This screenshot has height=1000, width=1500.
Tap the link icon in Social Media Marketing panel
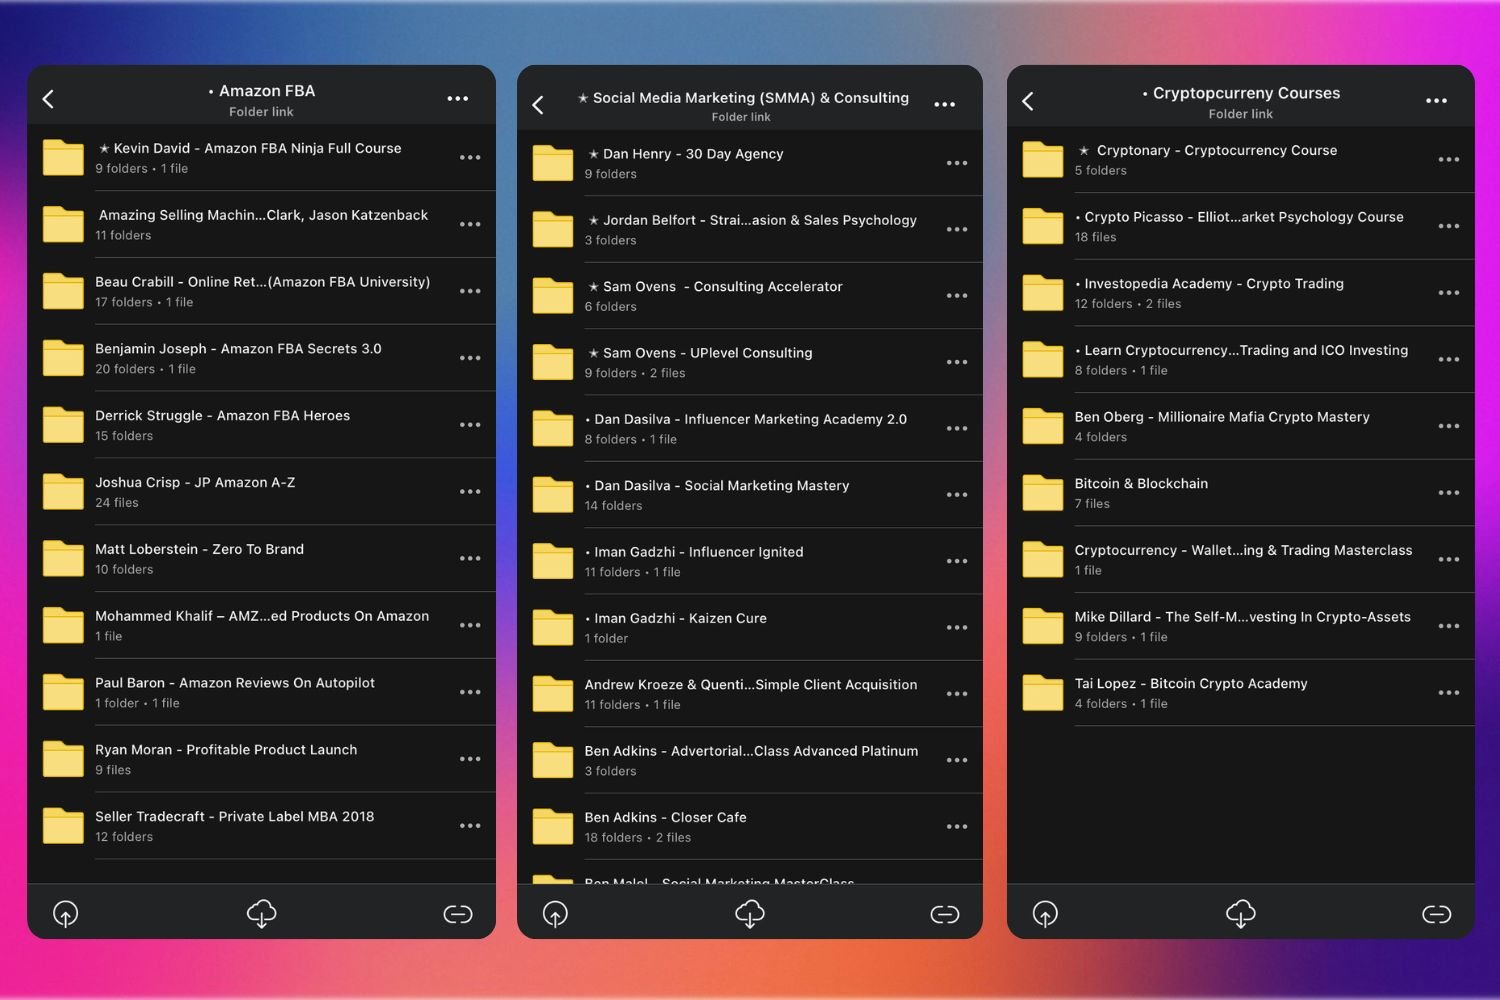click(x=945, y=914)
